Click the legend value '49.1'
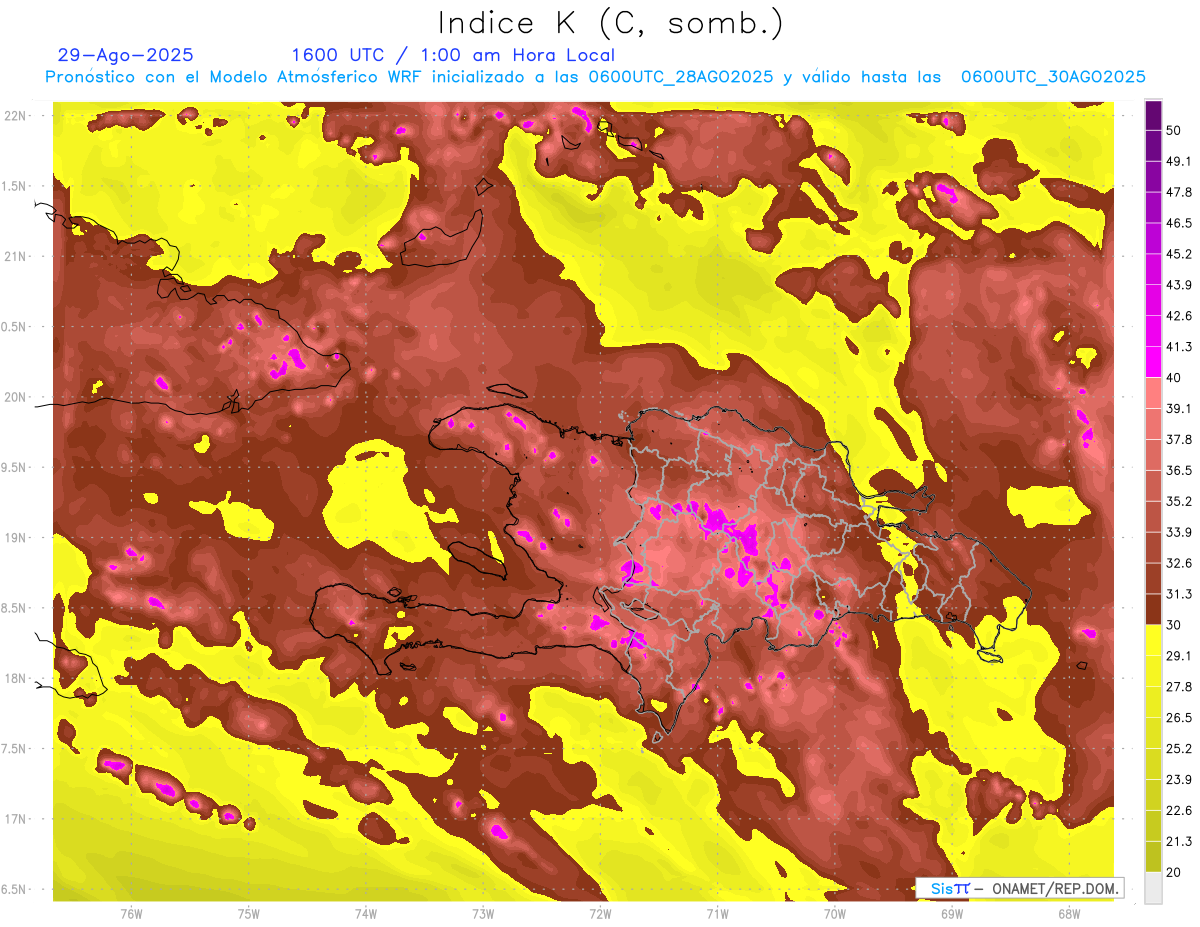1200x927 pixels. [1178, 161]
